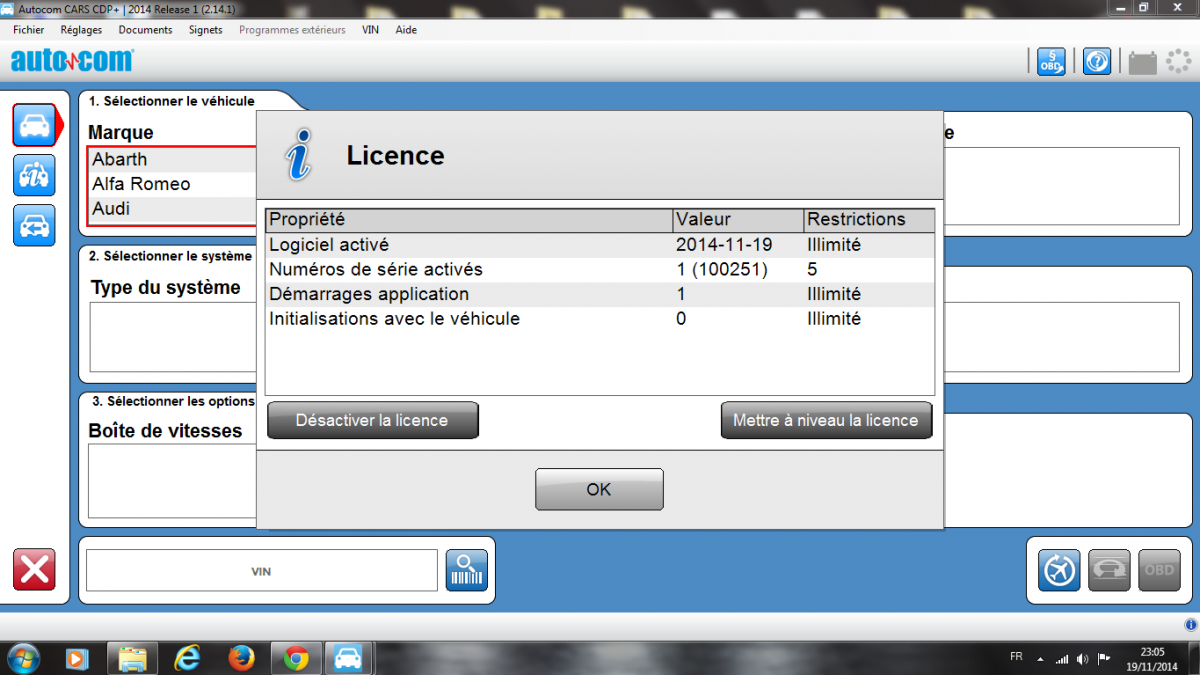Open the Signets menu
This screenshot has height=675, width=1200.
point(206,30)
